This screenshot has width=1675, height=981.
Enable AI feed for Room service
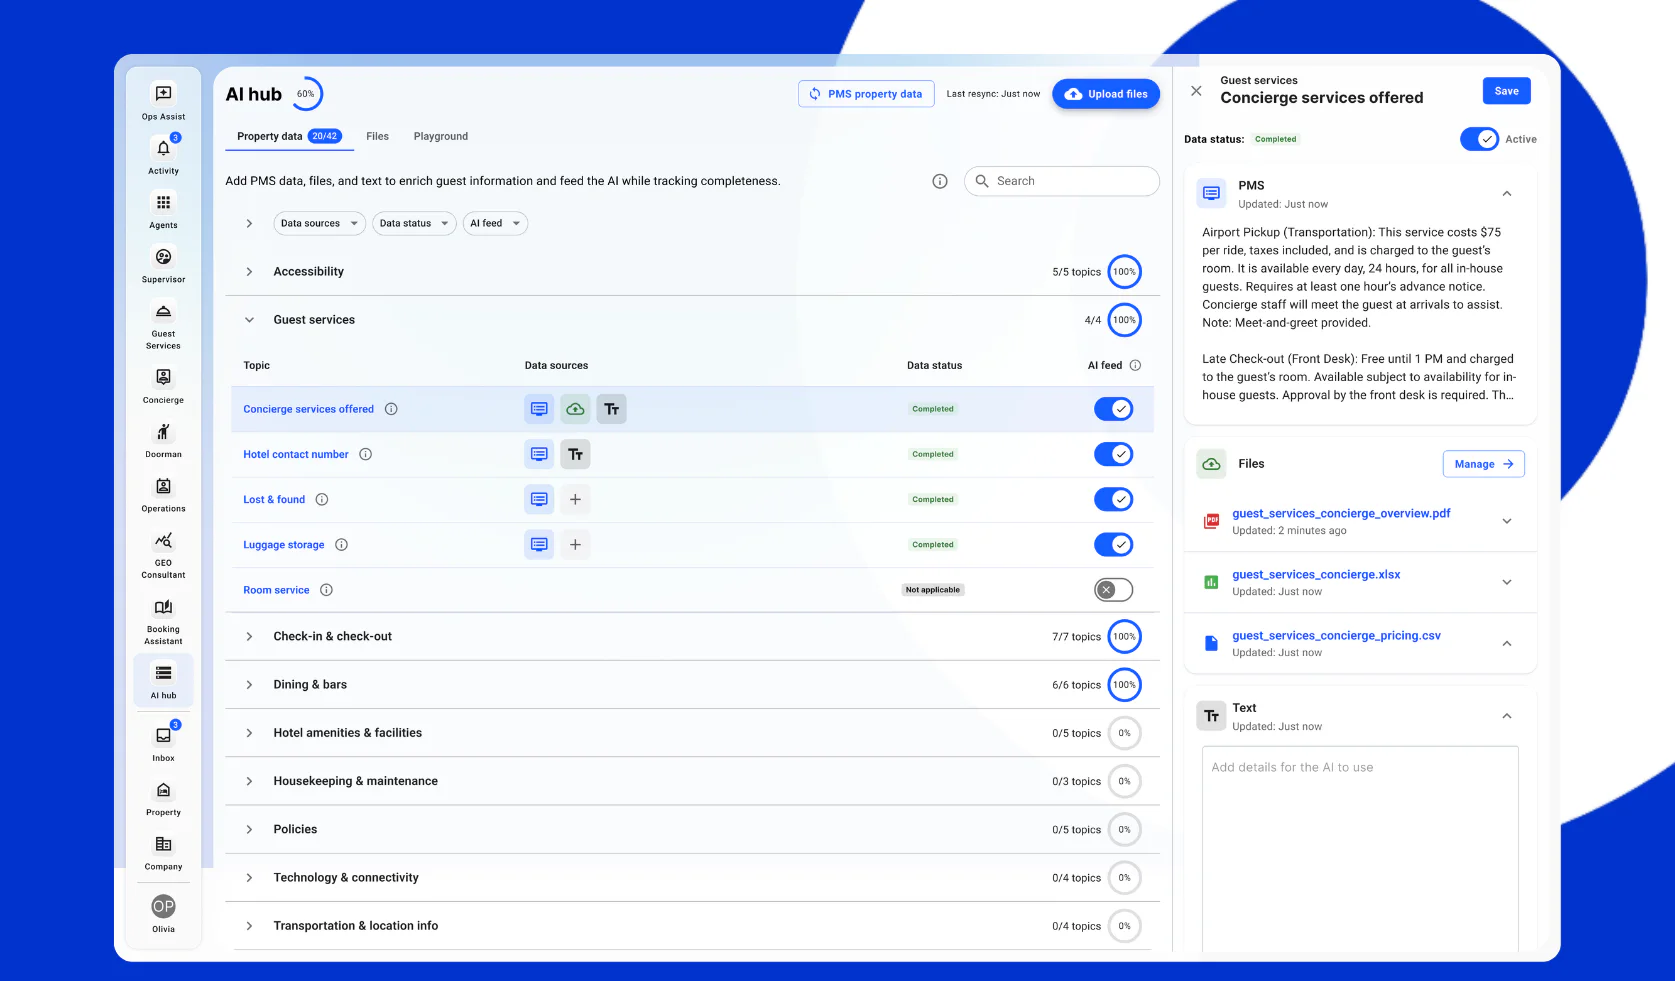point(1113,590)
